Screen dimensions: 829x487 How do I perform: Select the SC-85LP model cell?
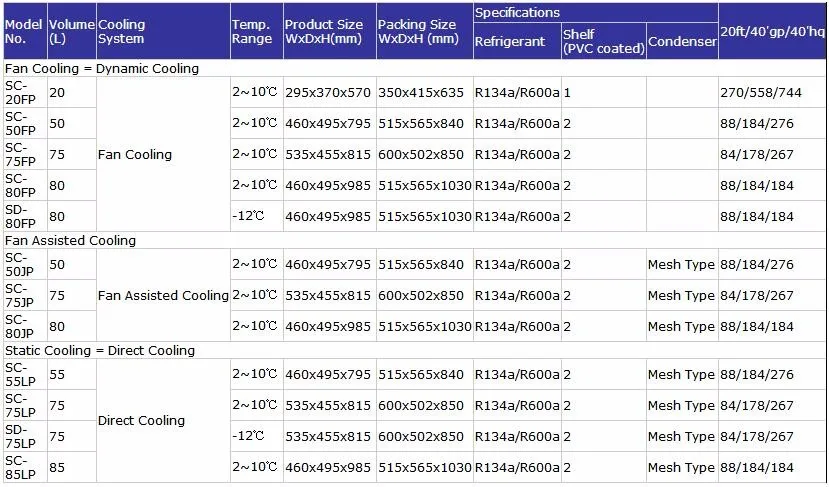coord(24,467)
